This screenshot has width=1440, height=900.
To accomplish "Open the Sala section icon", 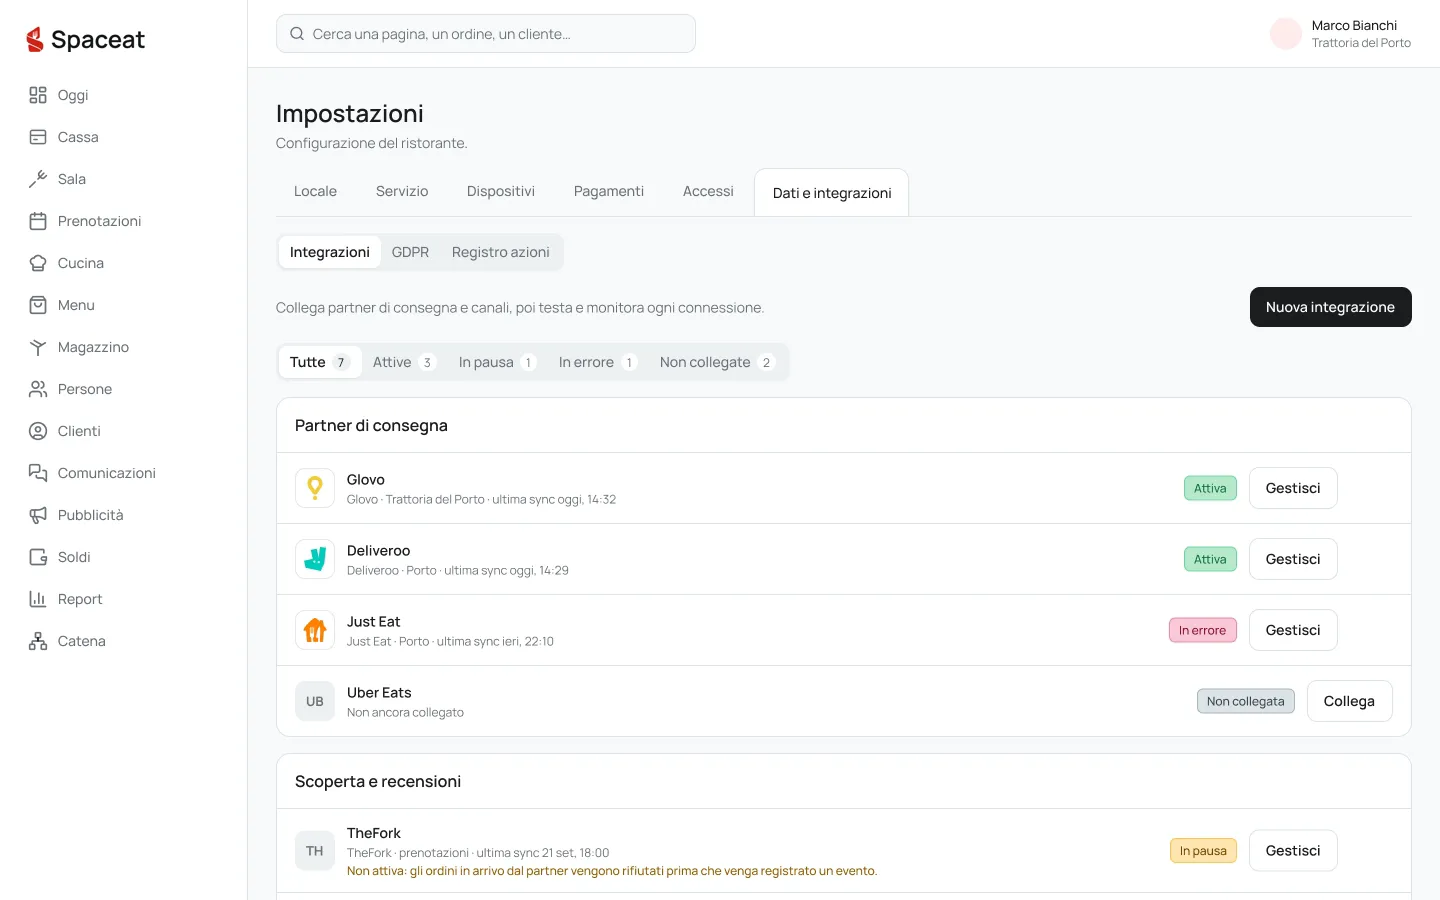I will pos(38,179).
